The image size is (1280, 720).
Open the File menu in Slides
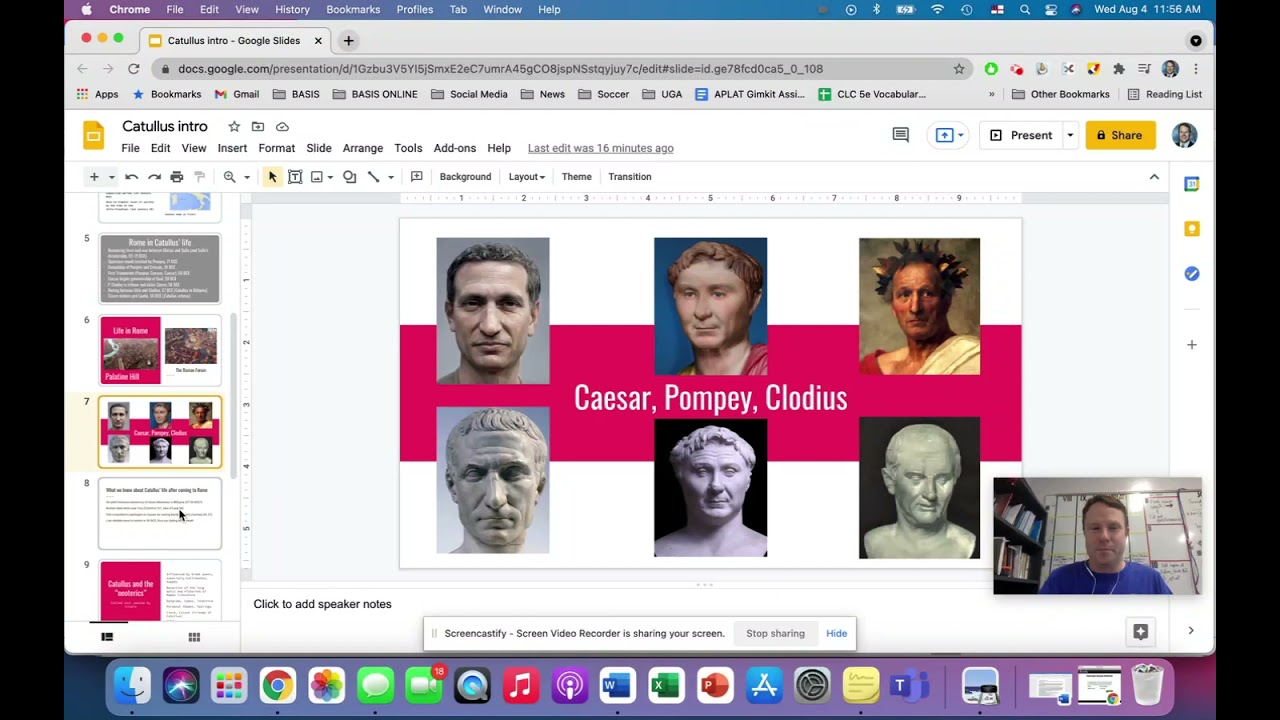130,148
